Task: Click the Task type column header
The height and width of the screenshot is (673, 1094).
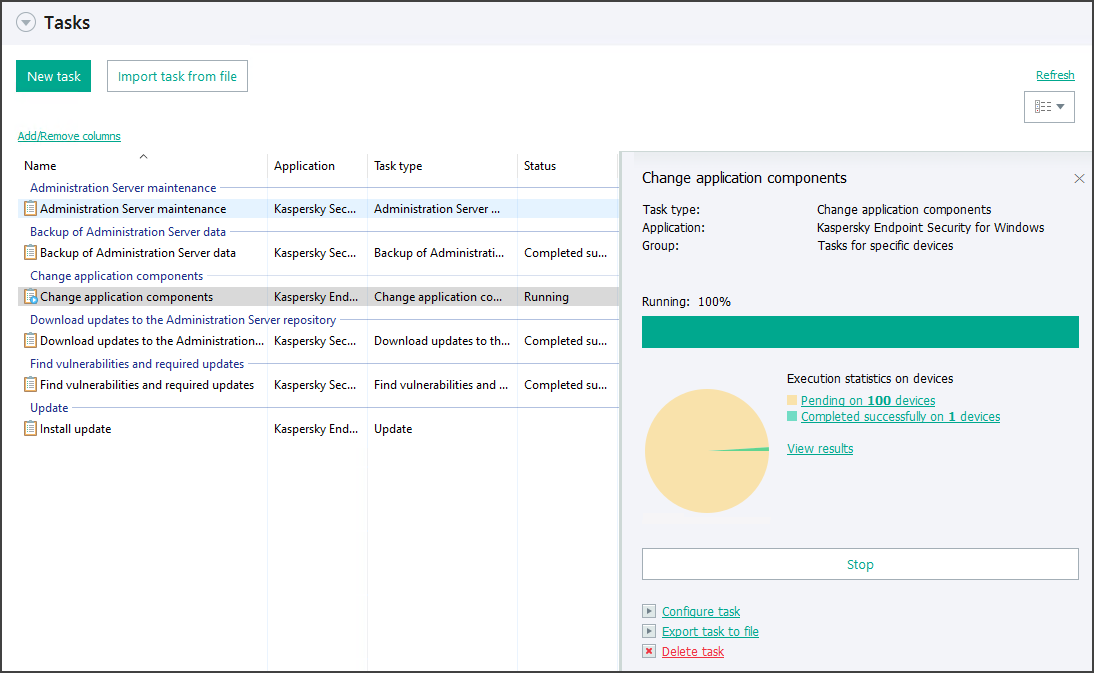Action: [x=398, y=166]
